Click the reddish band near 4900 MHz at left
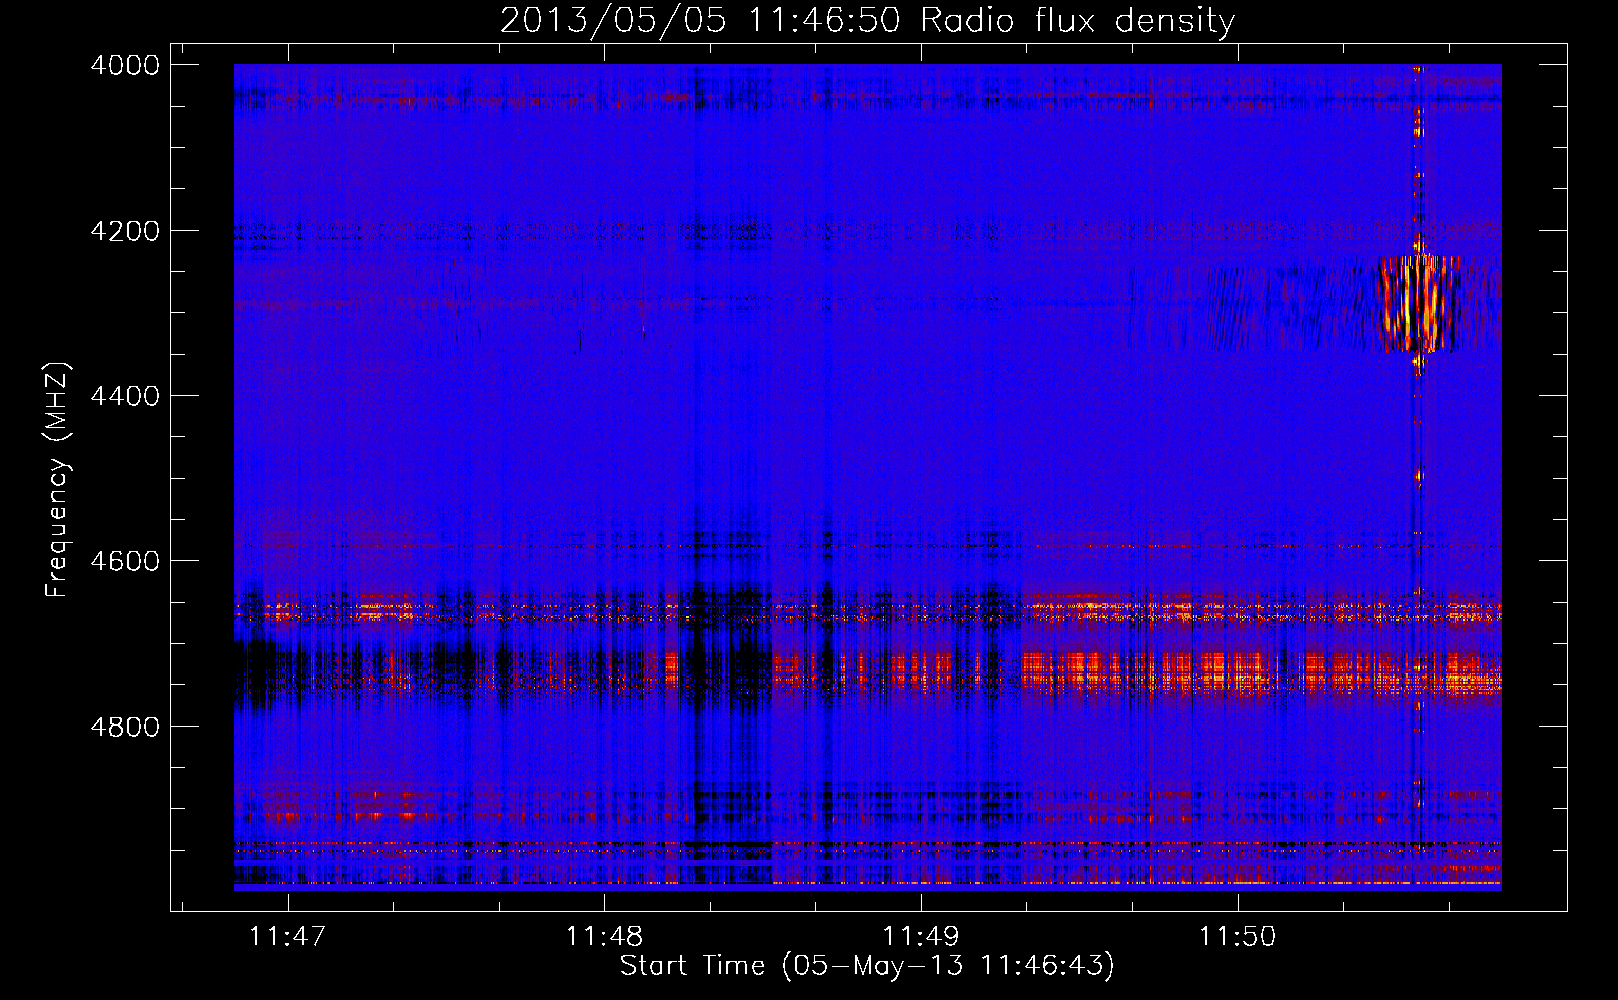Image resolution: width=1618 pixels, height=1000 pixels. click(340, 803)
